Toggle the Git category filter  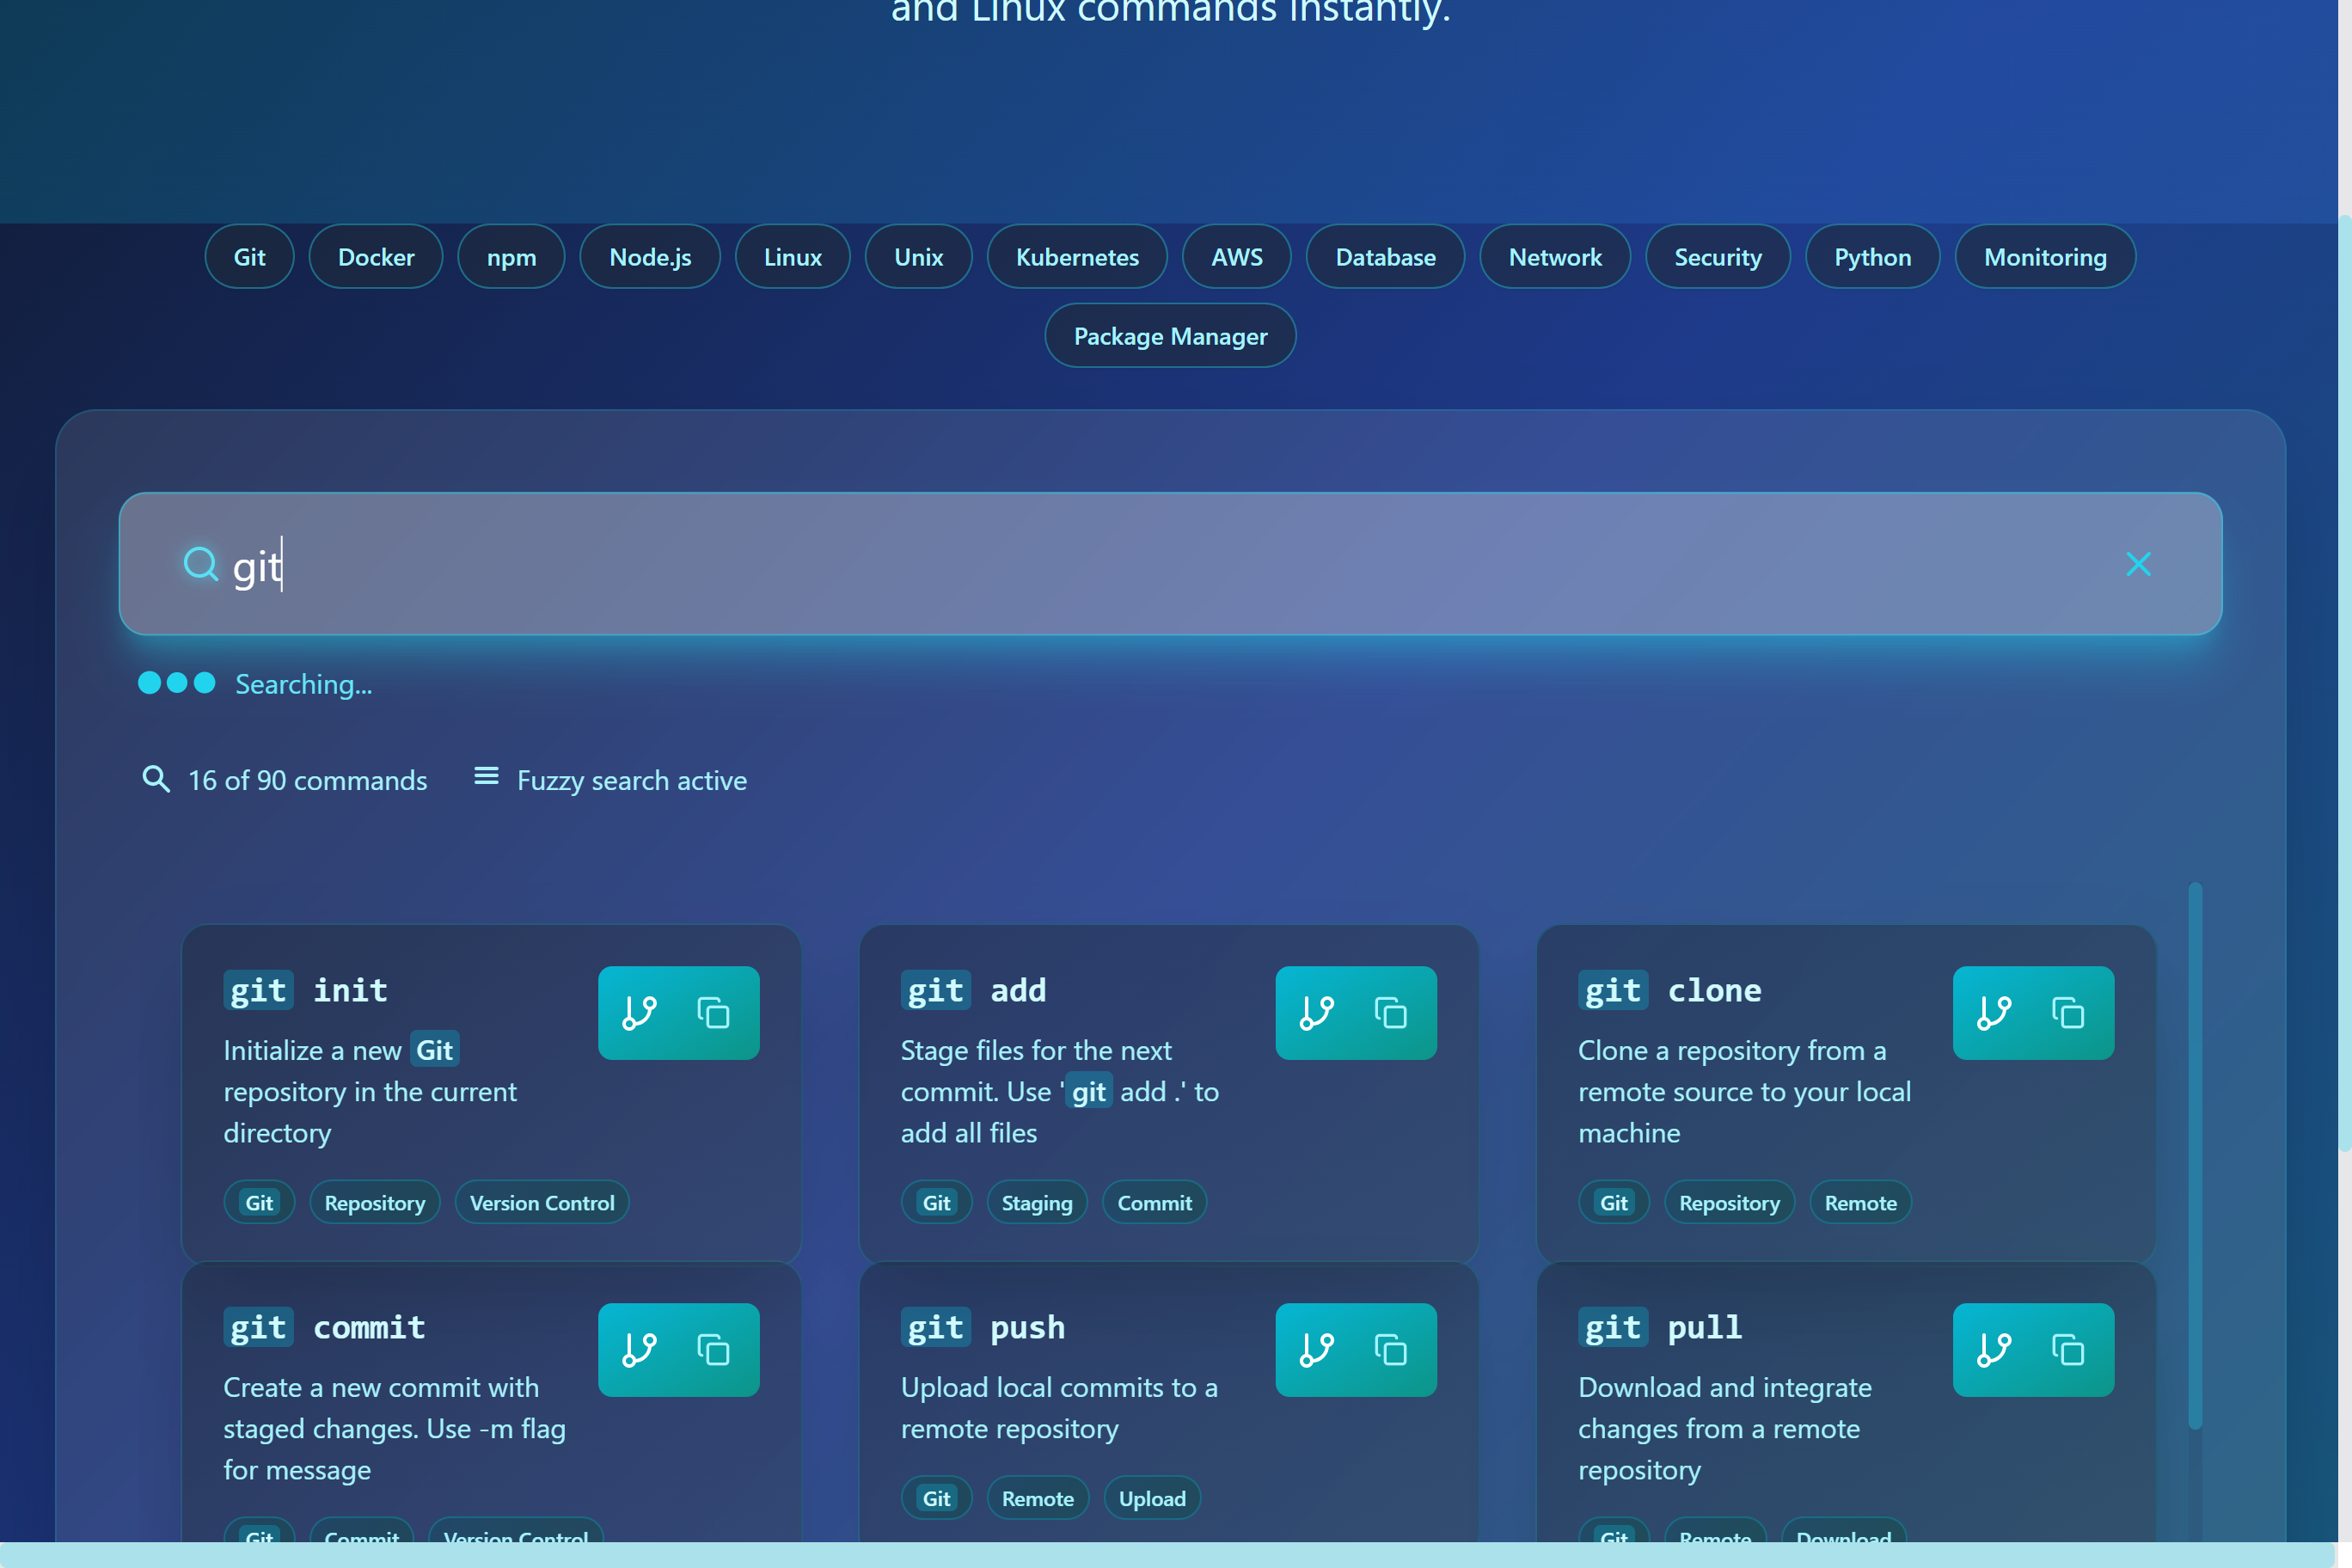(249, 256)
